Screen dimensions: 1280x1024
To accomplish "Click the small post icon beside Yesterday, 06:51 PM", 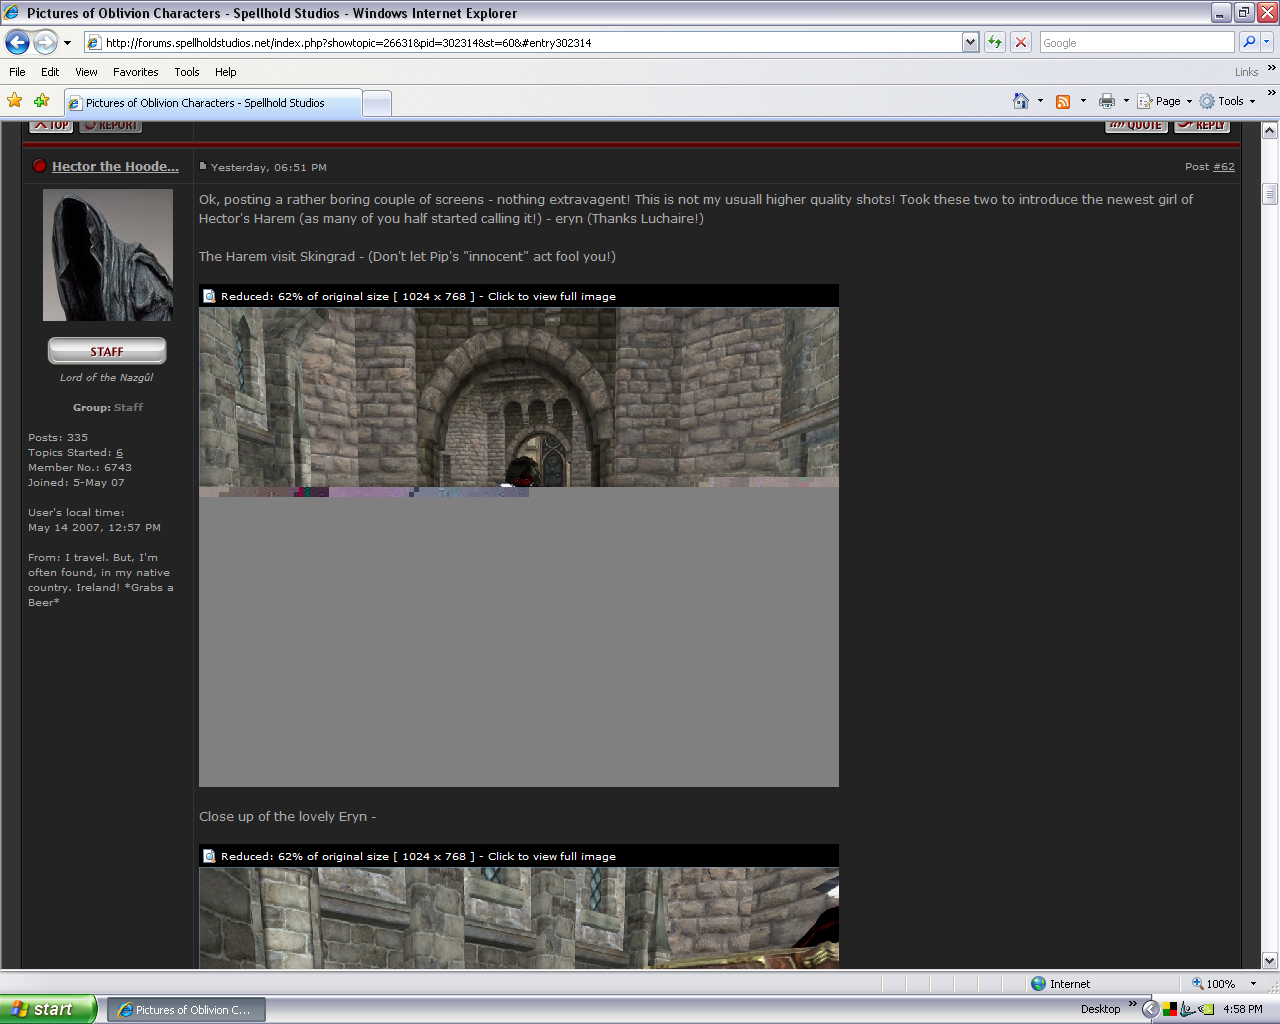I will coord(203,166).
